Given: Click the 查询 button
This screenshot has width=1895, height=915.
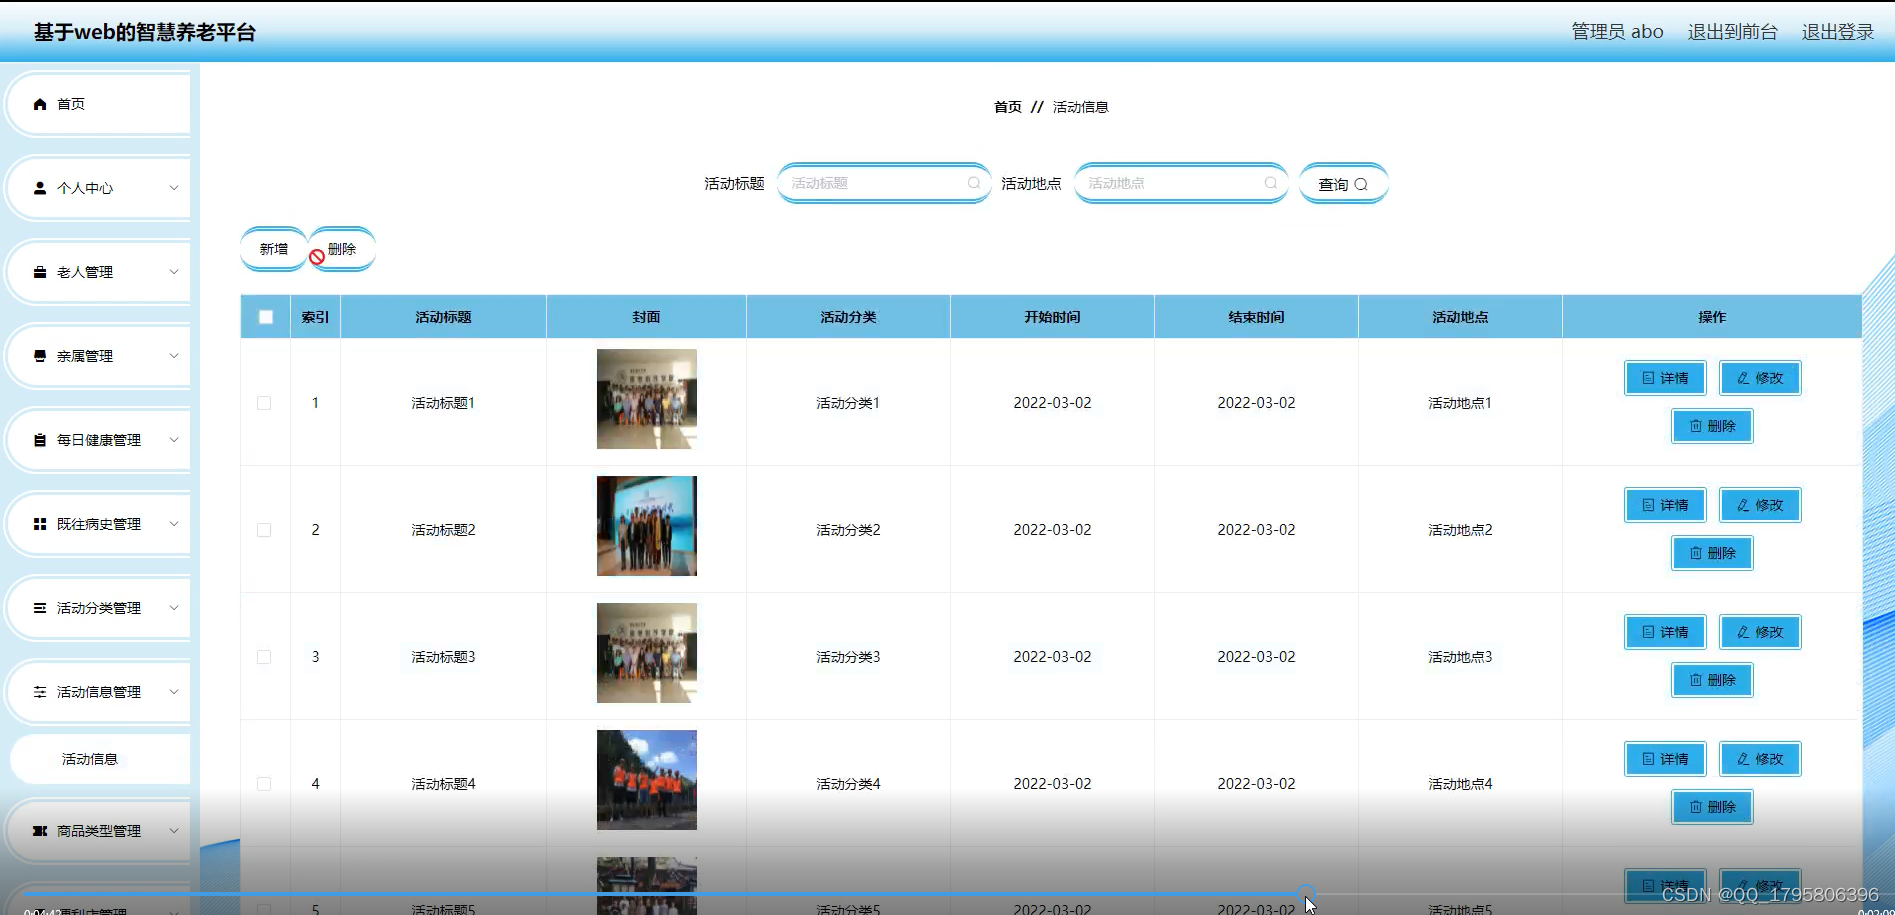Looking at the screenshot, I should pyautogui.click(x=1343, y=184).
